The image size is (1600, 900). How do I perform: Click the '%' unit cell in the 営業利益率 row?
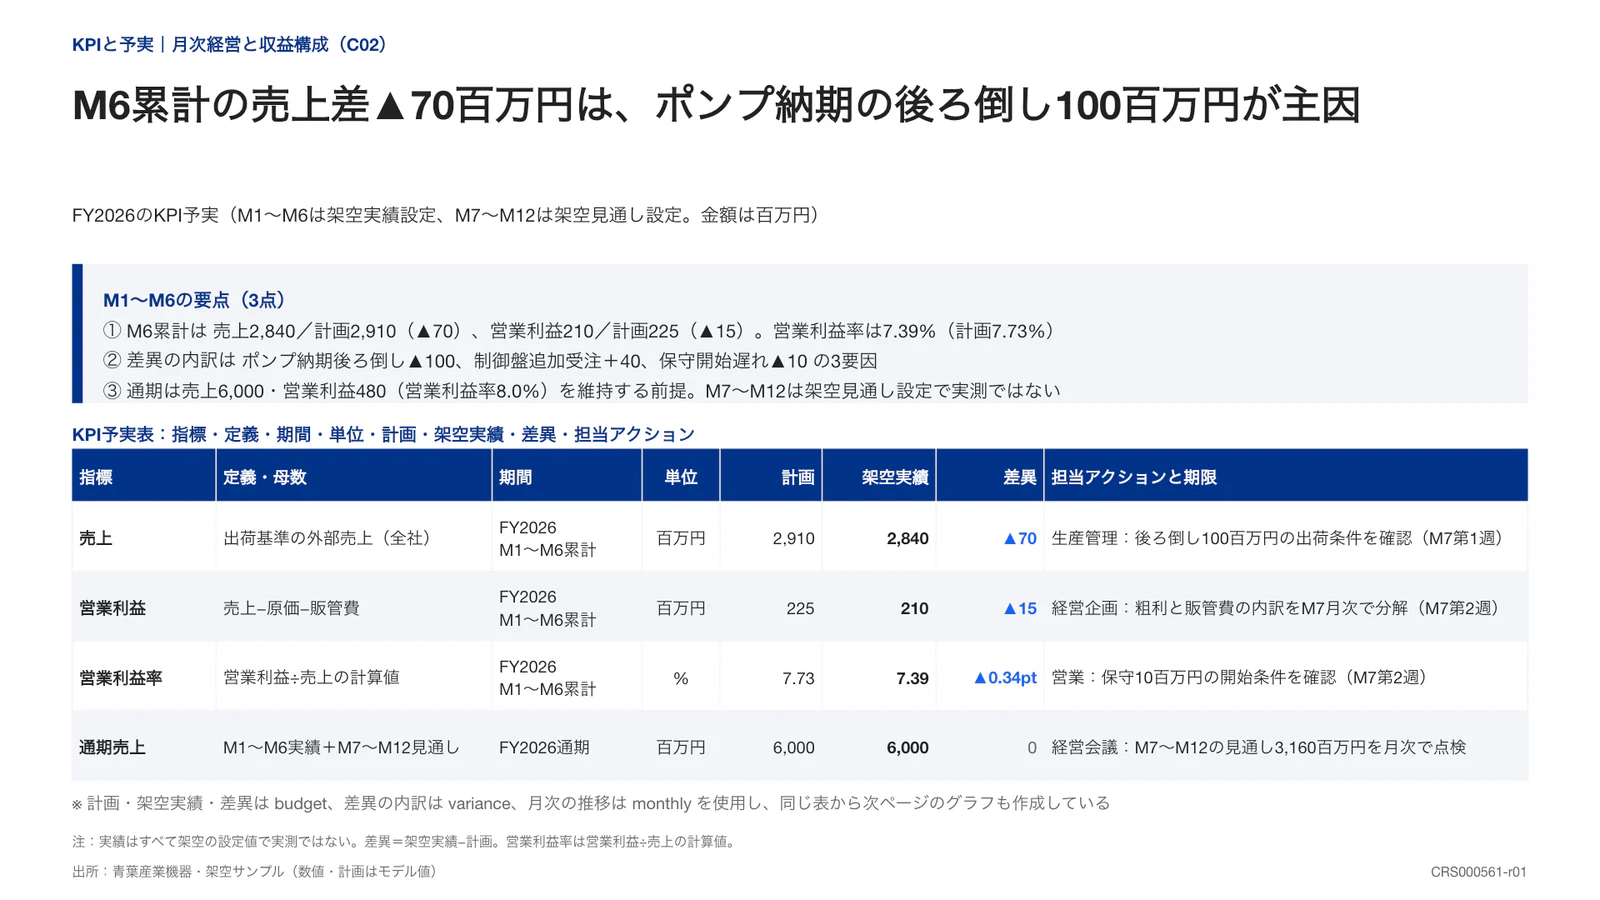coord(681,678)
